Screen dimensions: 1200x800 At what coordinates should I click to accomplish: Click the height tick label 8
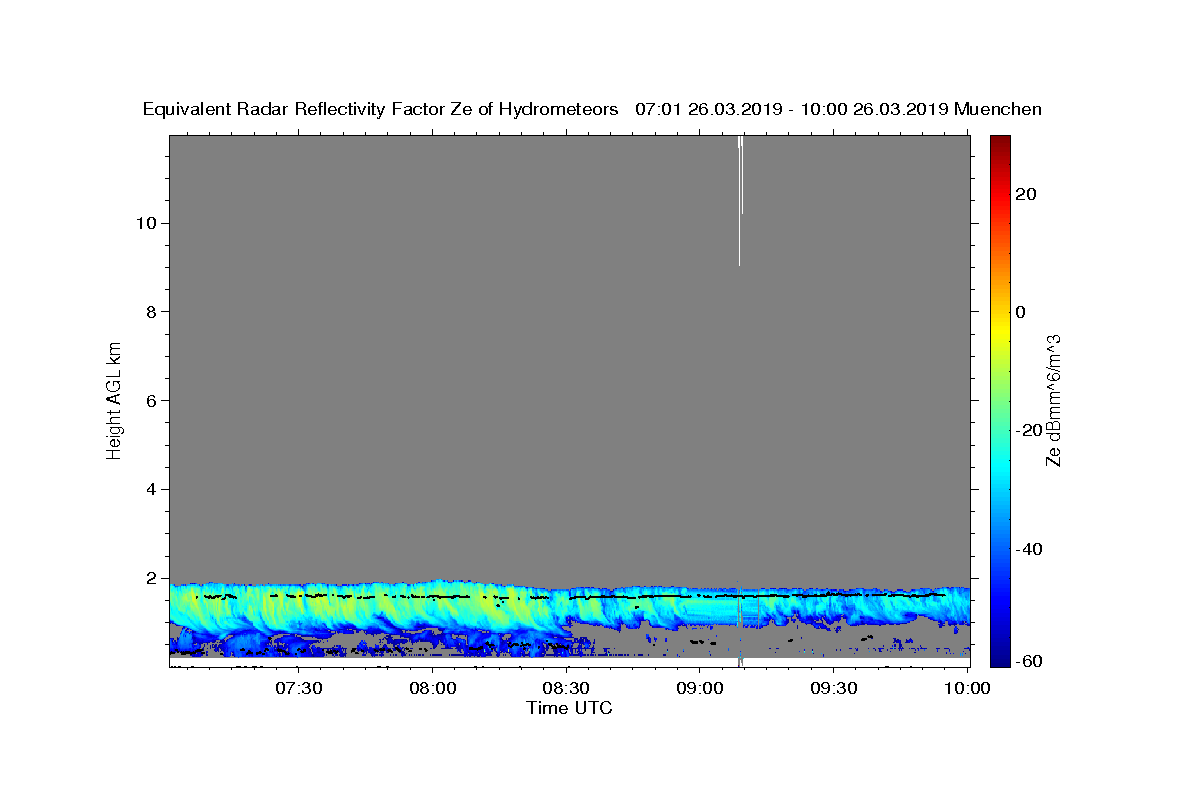click(x=149, y=312)
